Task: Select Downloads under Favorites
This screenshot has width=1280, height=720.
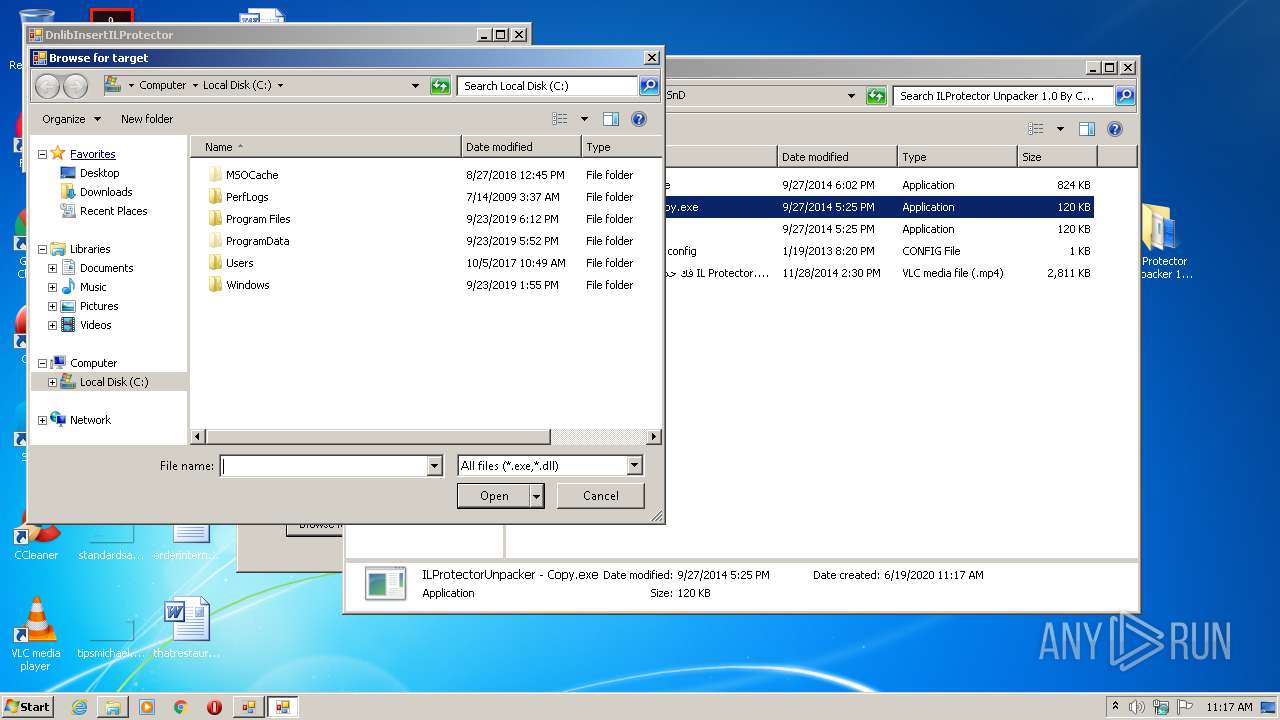Action: [x=106, y=192]
